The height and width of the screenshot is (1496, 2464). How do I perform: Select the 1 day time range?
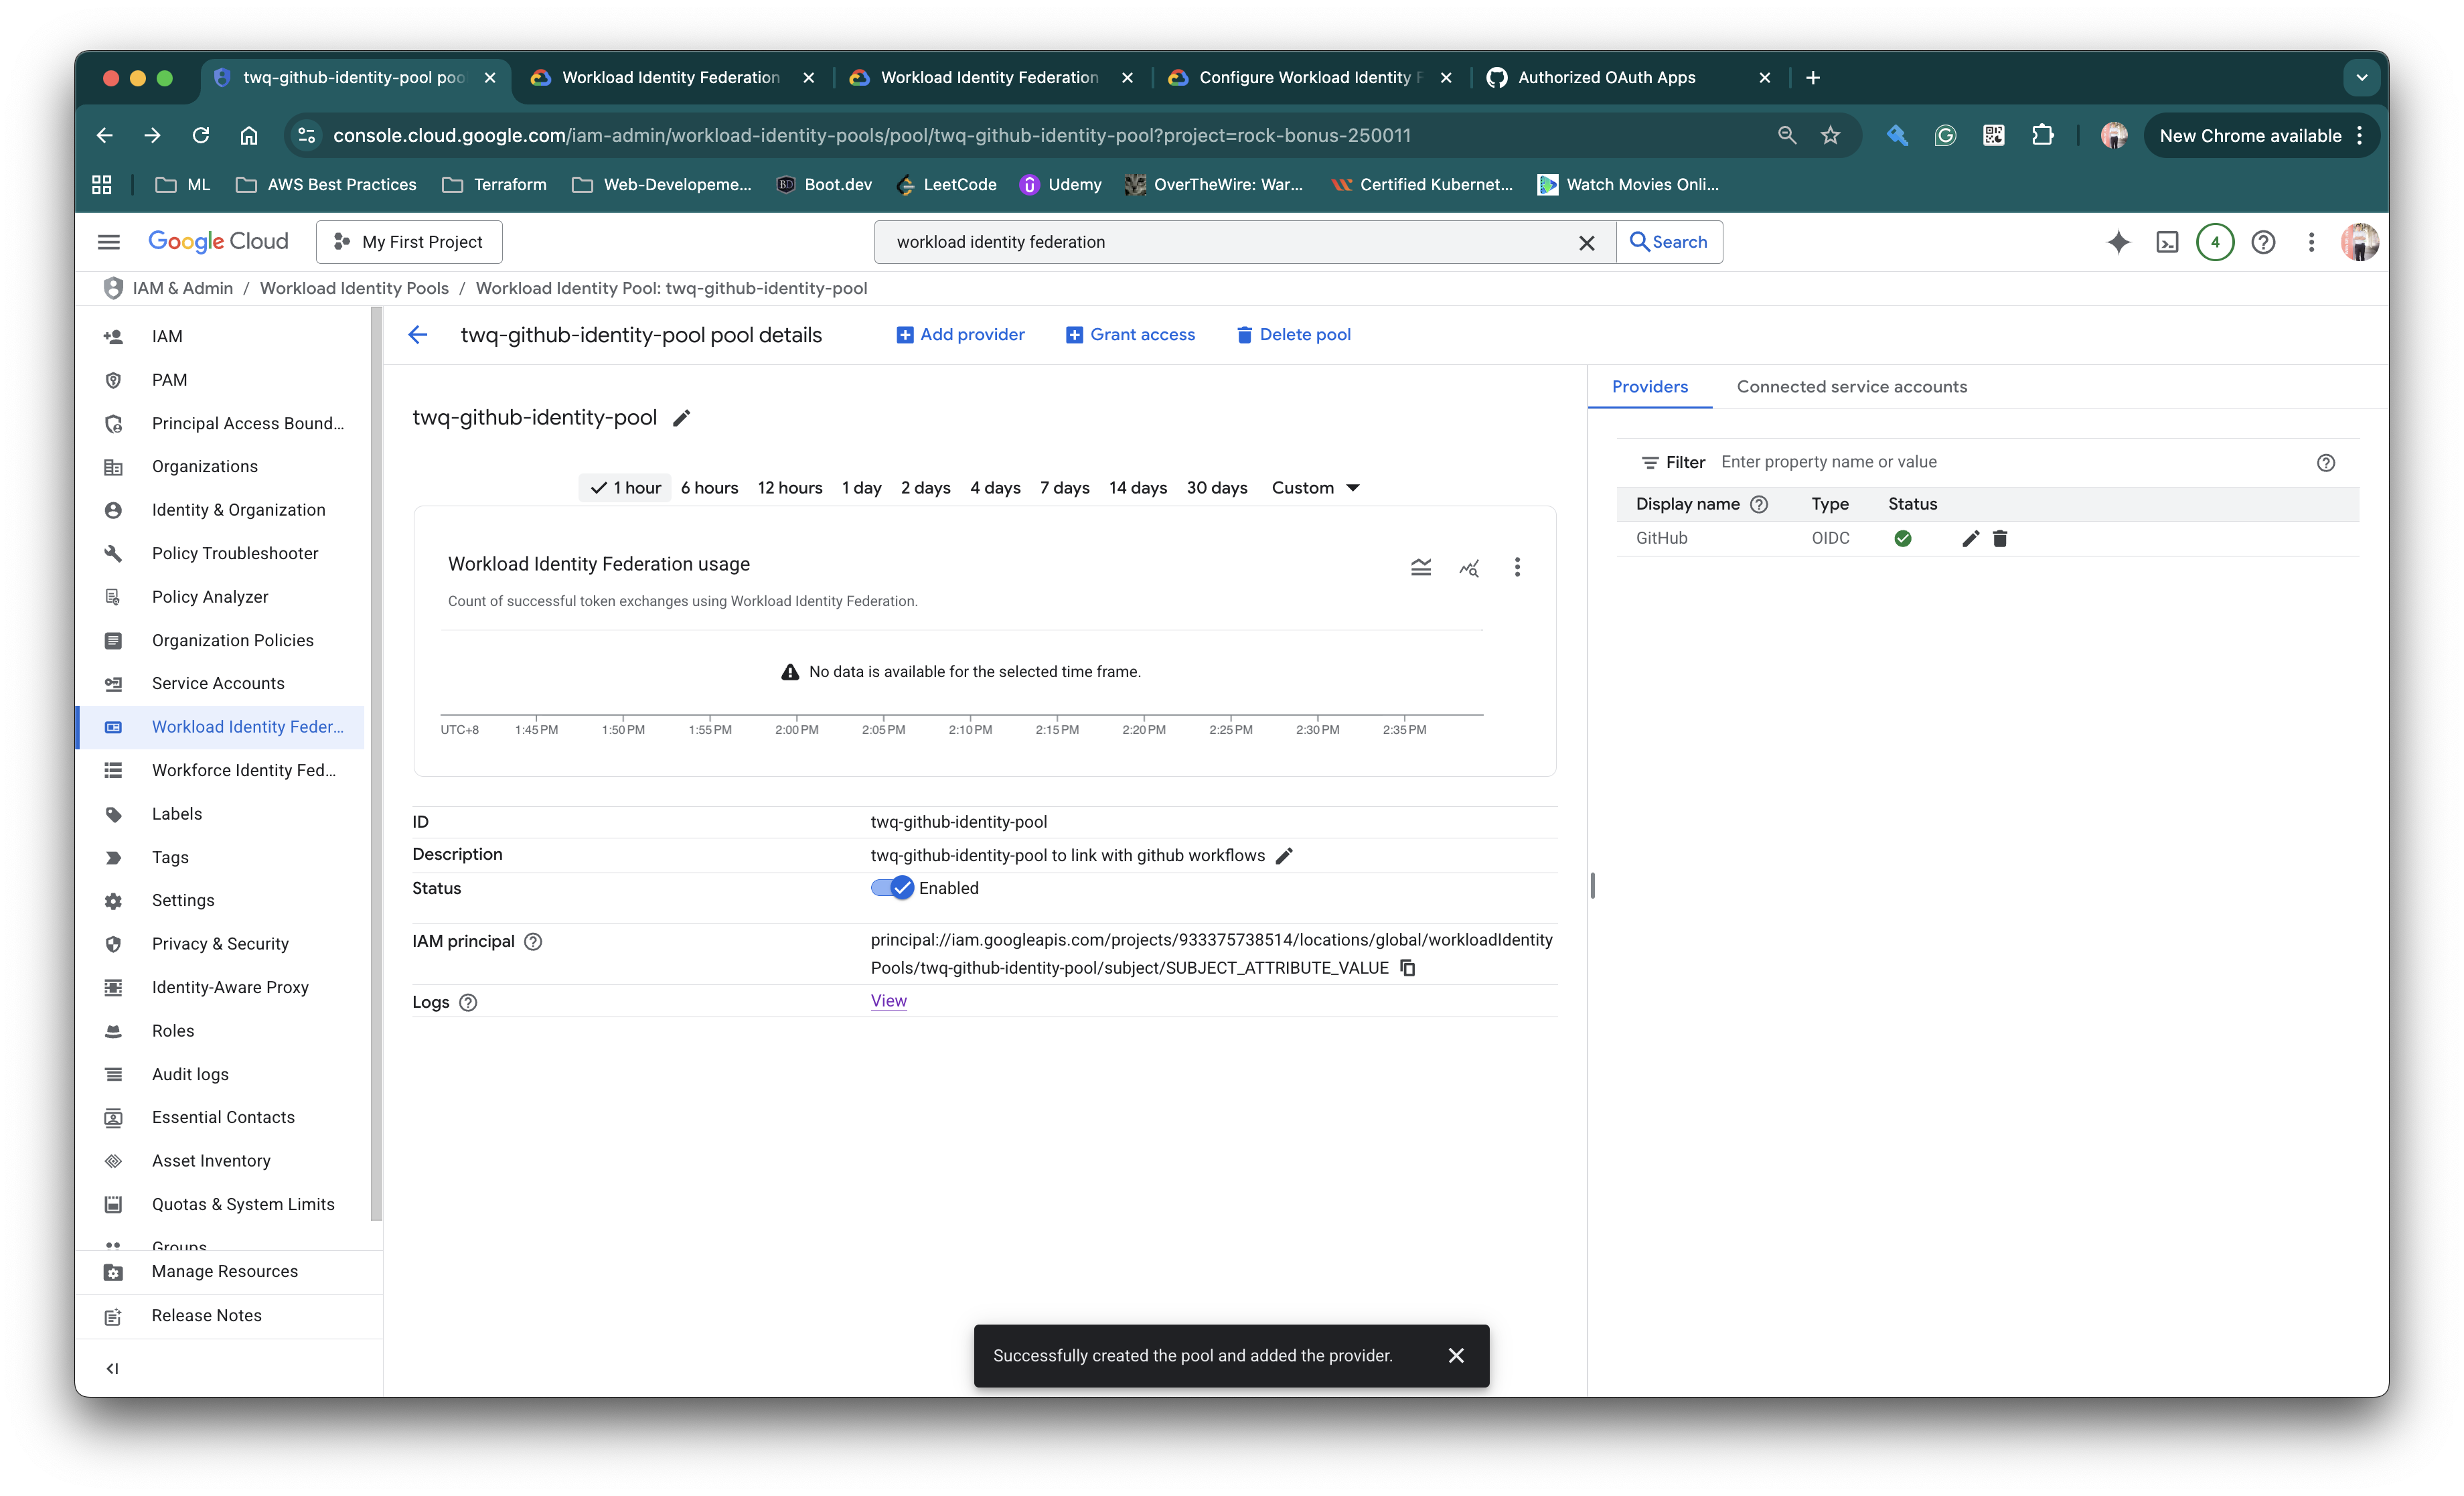coord(861,488)
